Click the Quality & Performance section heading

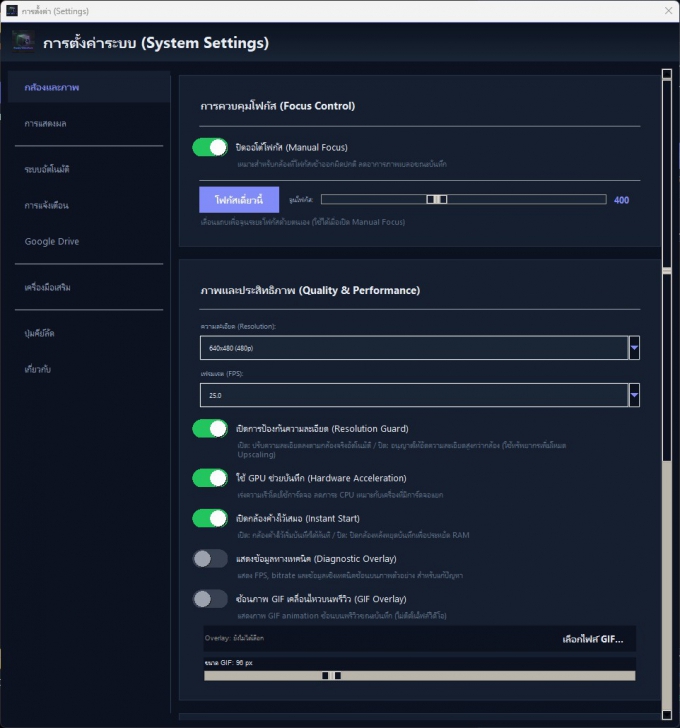(x=310, y=290)
